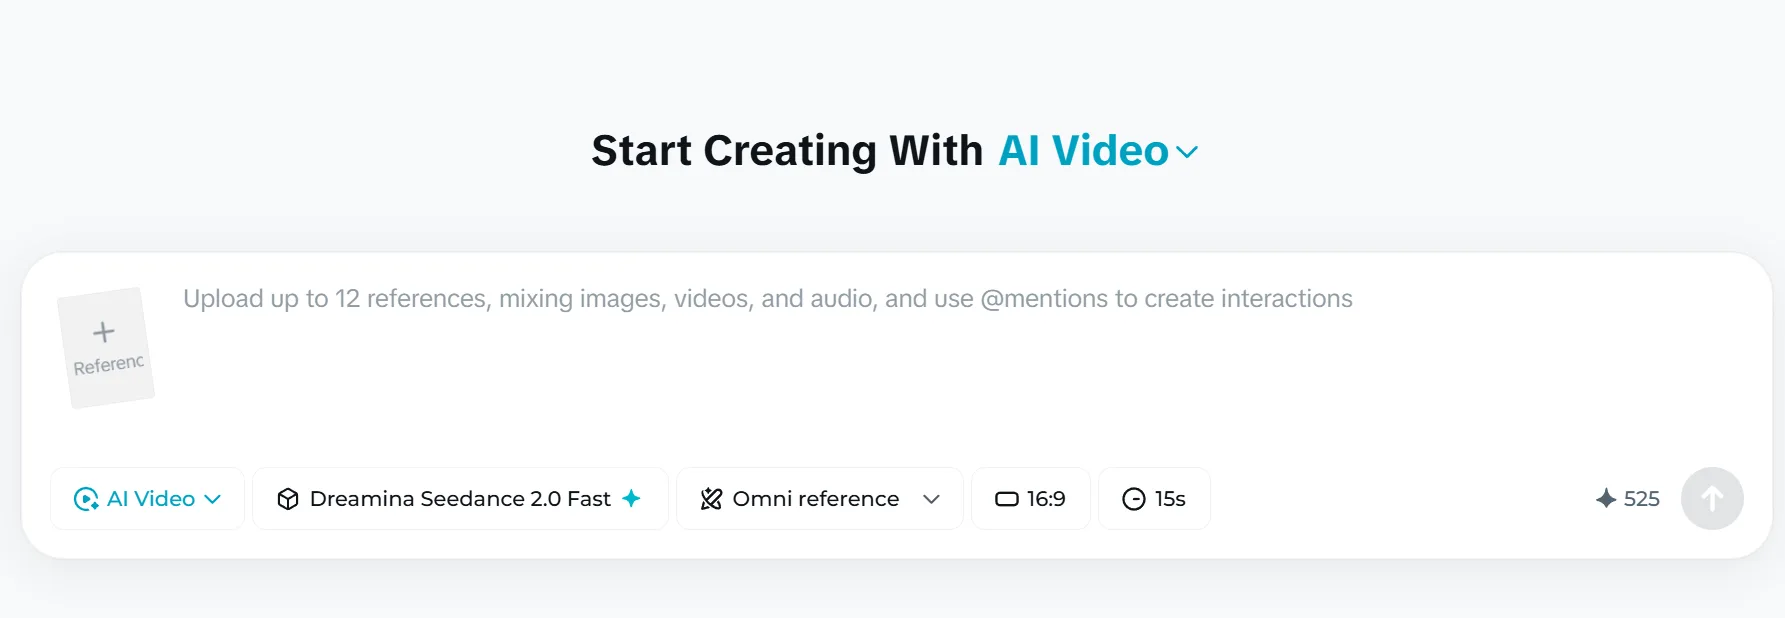Add a reference file with the plus card
This screenshot has width=1785, height=618.
point(106,347)
